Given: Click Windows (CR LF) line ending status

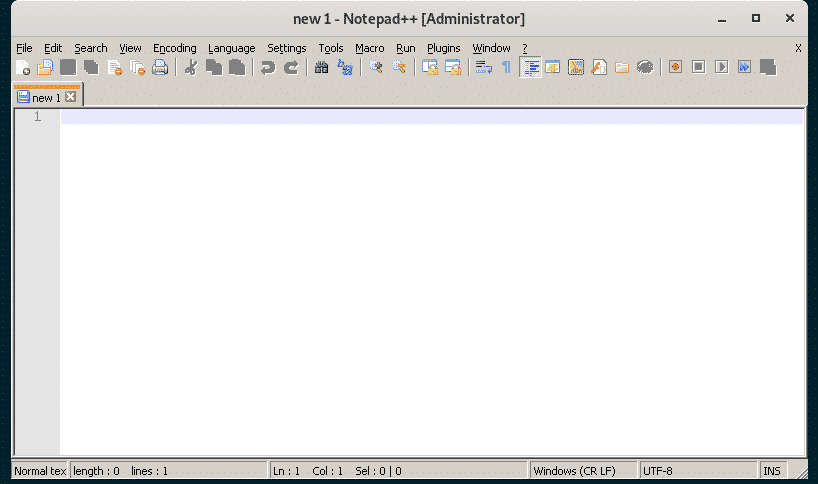Looking at the screenshot, I should pos(584,471).
